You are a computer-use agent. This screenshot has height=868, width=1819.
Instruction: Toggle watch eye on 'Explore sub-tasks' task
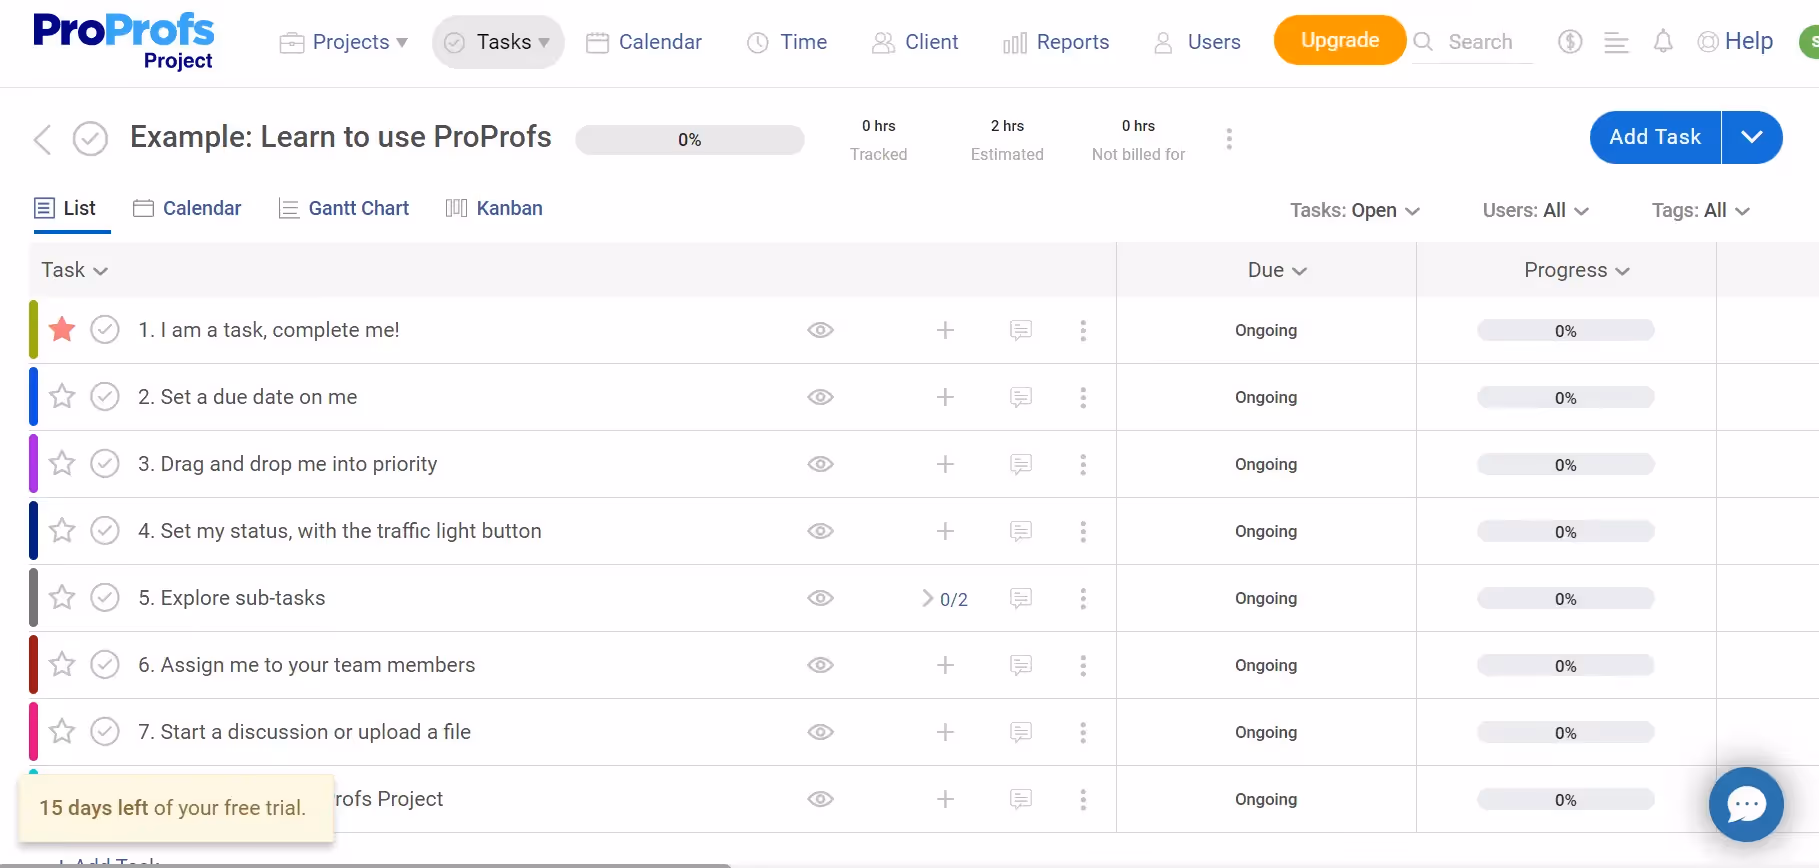[x=820, y=598]
